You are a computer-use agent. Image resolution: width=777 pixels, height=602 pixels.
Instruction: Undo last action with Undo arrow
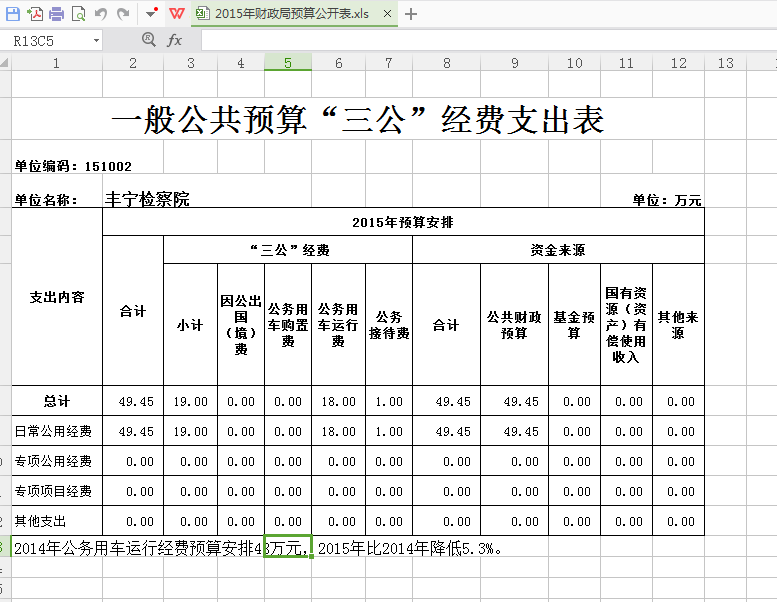coord(101,13)
